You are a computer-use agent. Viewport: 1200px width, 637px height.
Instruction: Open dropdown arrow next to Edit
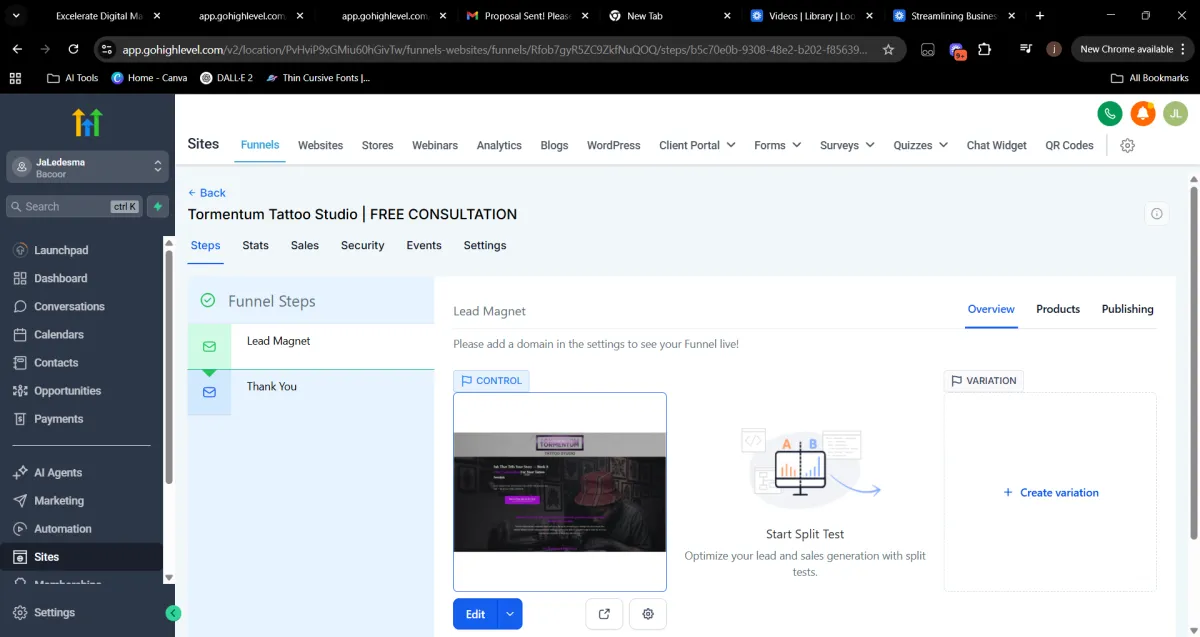[x=510, y=614]
